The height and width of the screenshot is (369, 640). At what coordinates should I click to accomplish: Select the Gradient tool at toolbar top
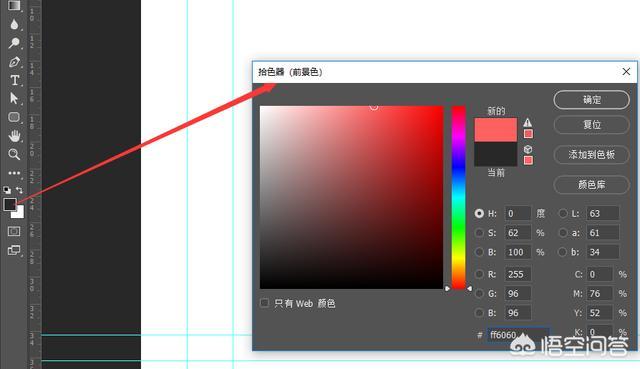click(x=14, y=5)
